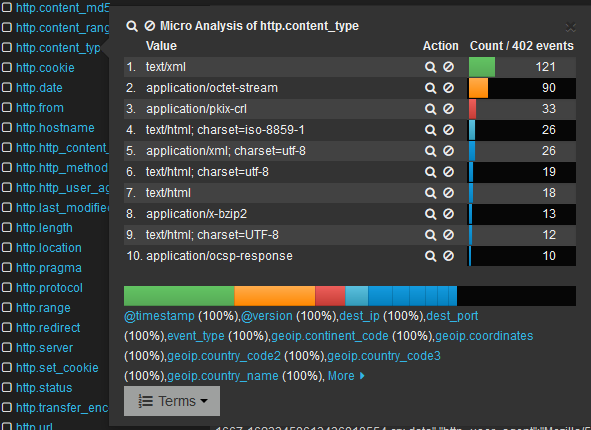Click green segment of the summary bar
The width and height of the screenshot is (591, 430).
pyautogui.click(x=179, y=296)
